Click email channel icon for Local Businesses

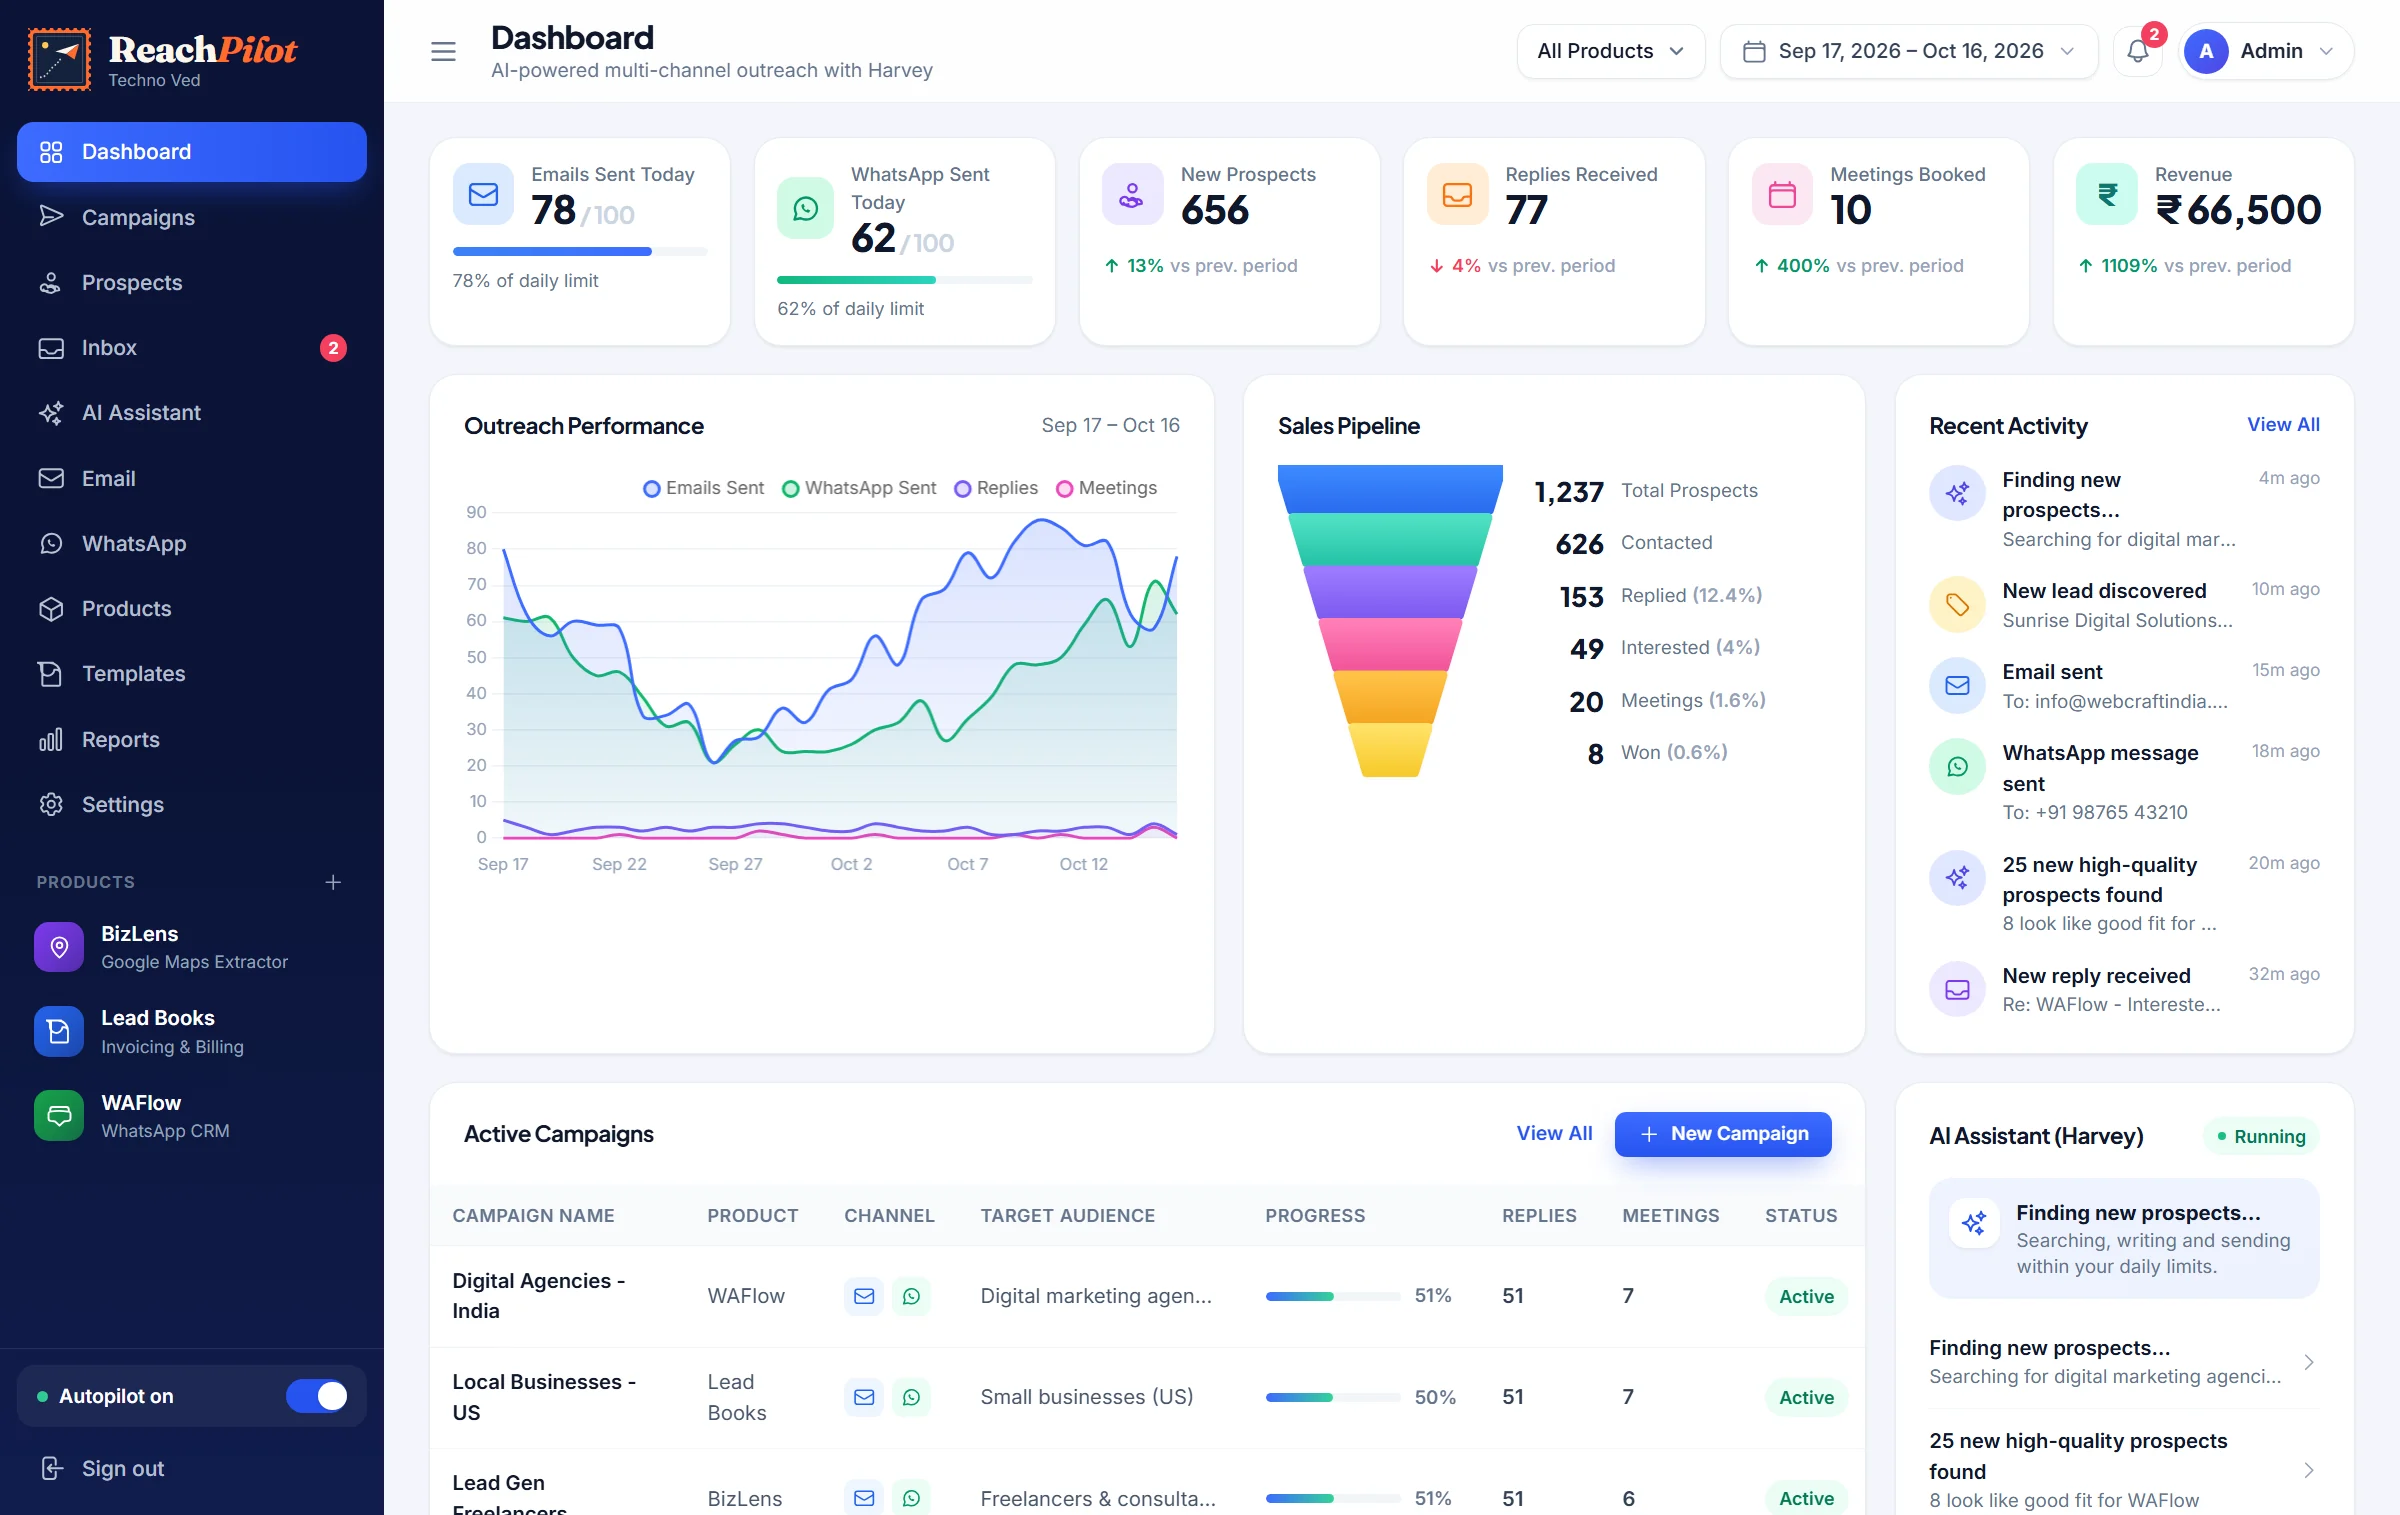click(x=864, y=1397)
